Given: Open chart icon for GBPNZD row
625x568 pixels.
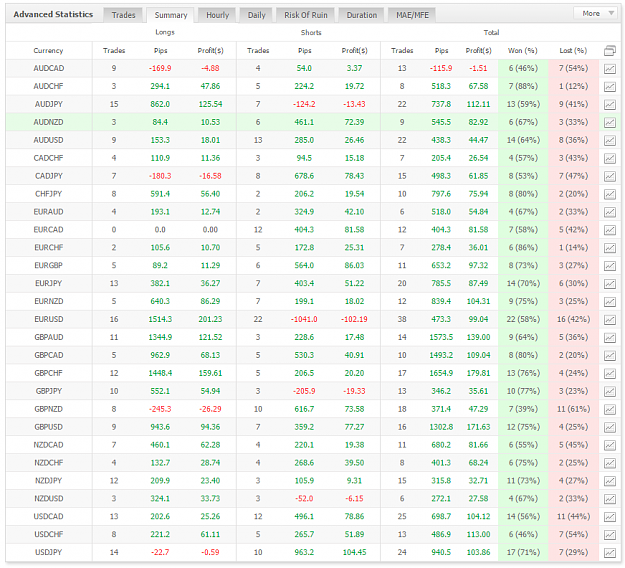Looking at the screenshot, I should click(609, 409).
